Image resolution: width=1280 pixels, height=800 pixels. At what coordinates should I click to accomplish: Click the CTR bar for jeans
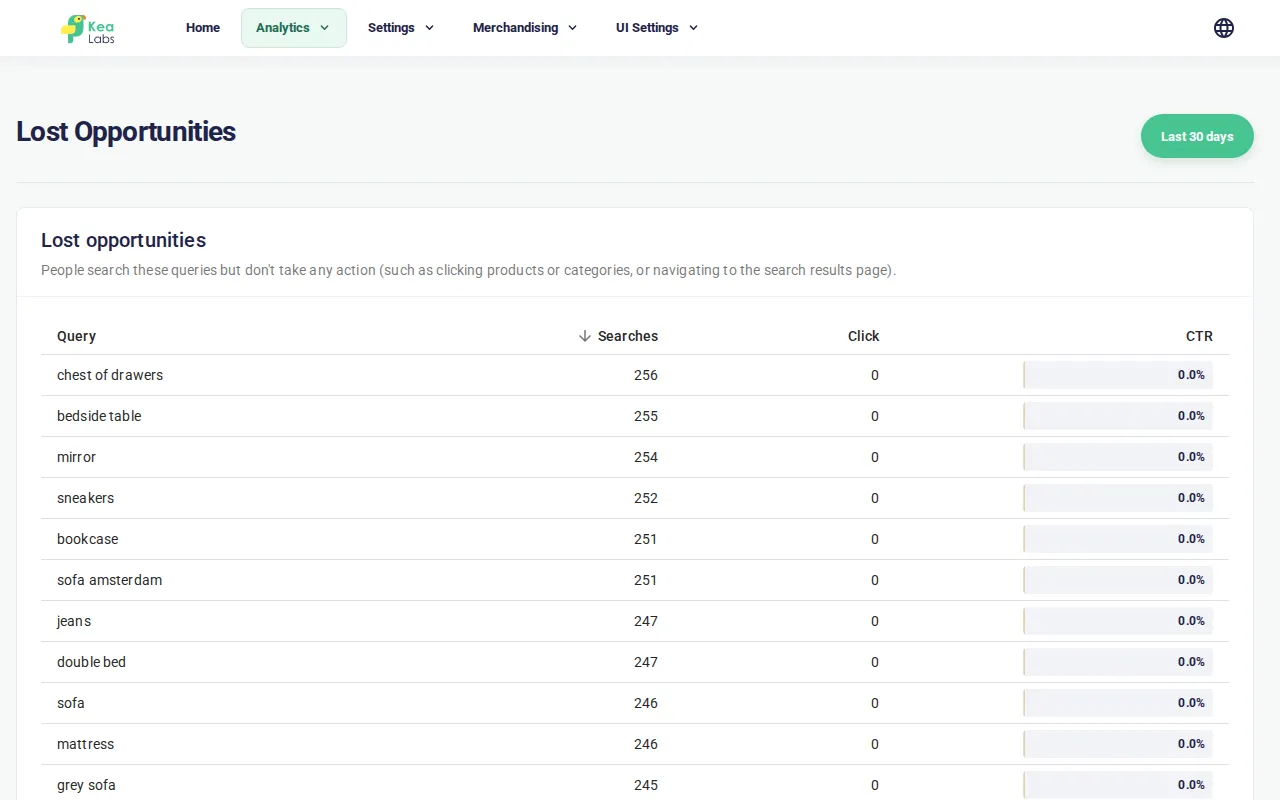tap(1118, 621)
